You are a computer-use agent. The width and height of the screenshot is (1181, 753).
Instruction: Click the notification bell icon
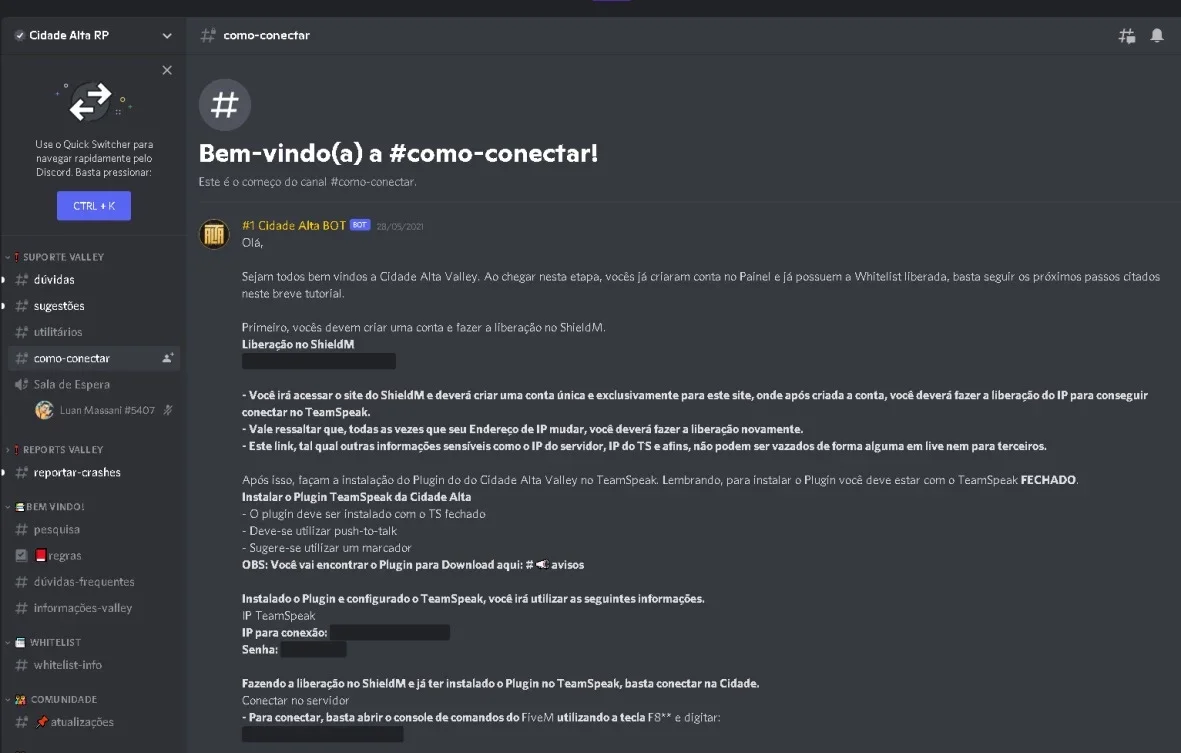(x=1157, y=35)
